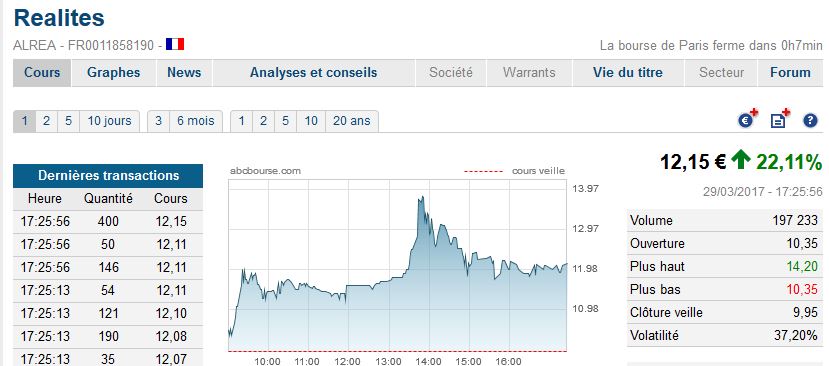
Task: Select the 10 jours chart period
Action: [109, 121]
